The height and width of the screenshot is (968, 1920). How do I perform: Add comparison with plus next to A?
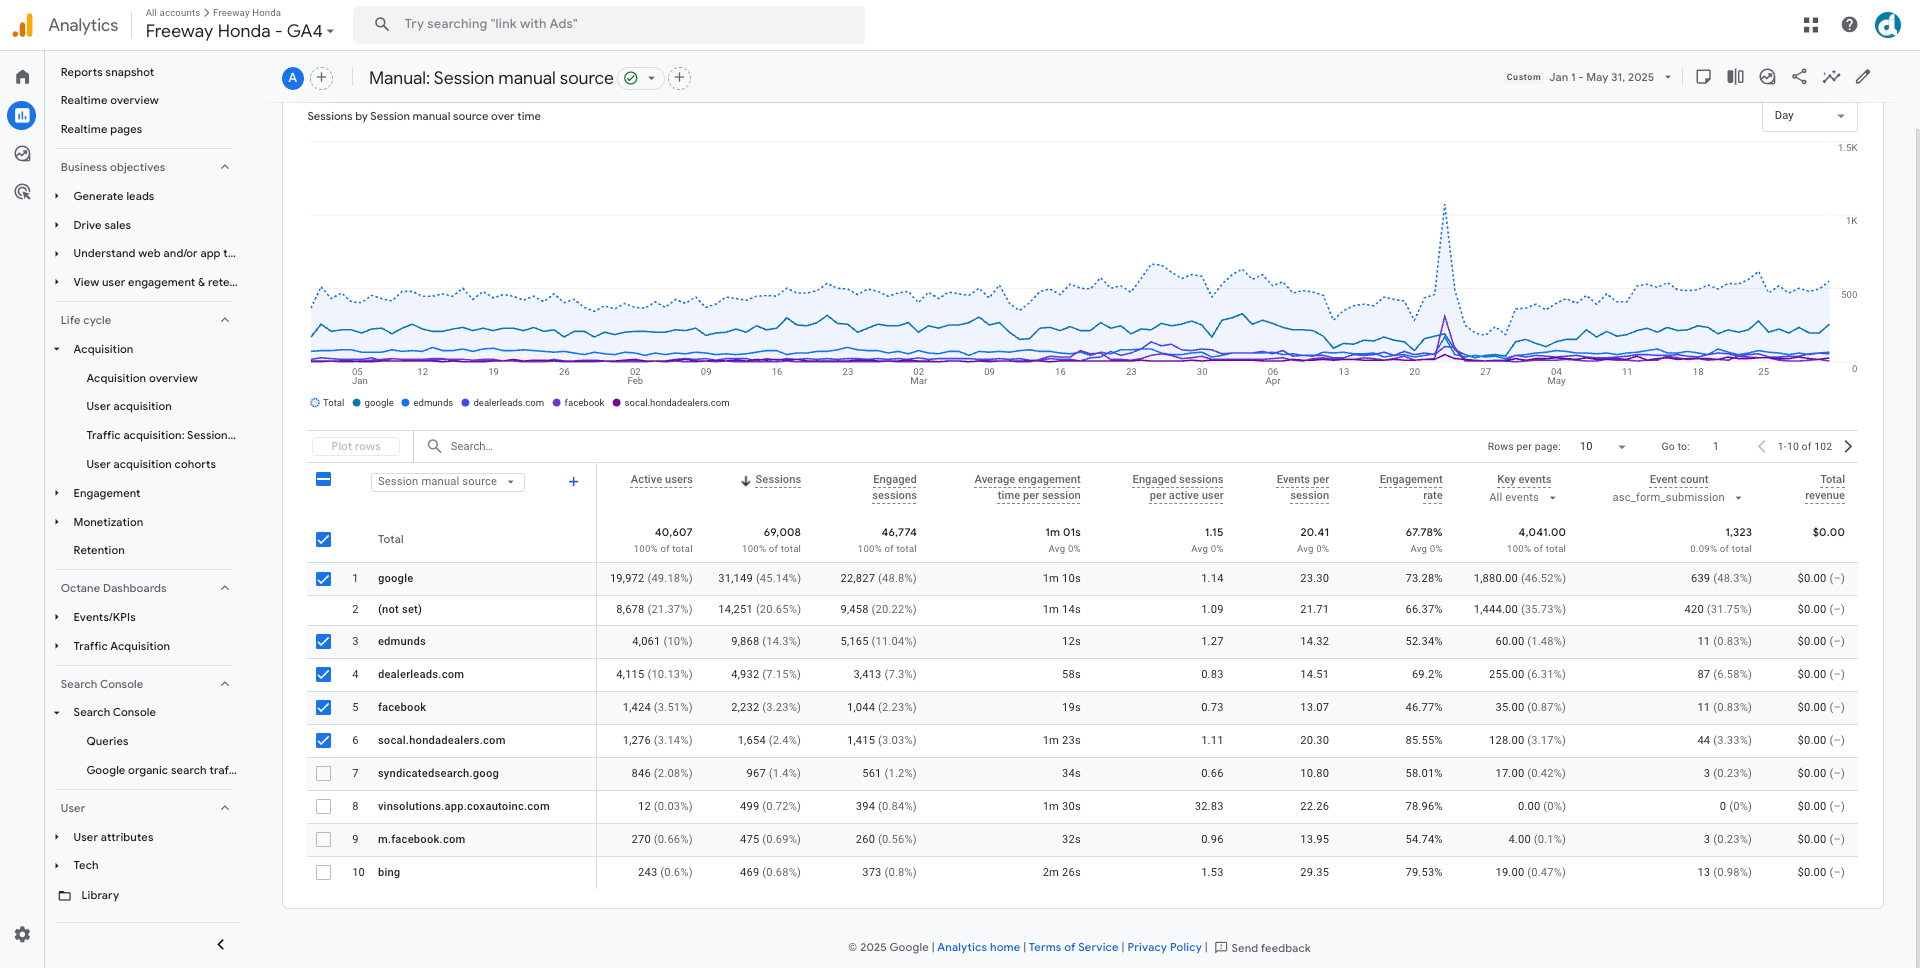pyautogui.click(x=322, y=78)
